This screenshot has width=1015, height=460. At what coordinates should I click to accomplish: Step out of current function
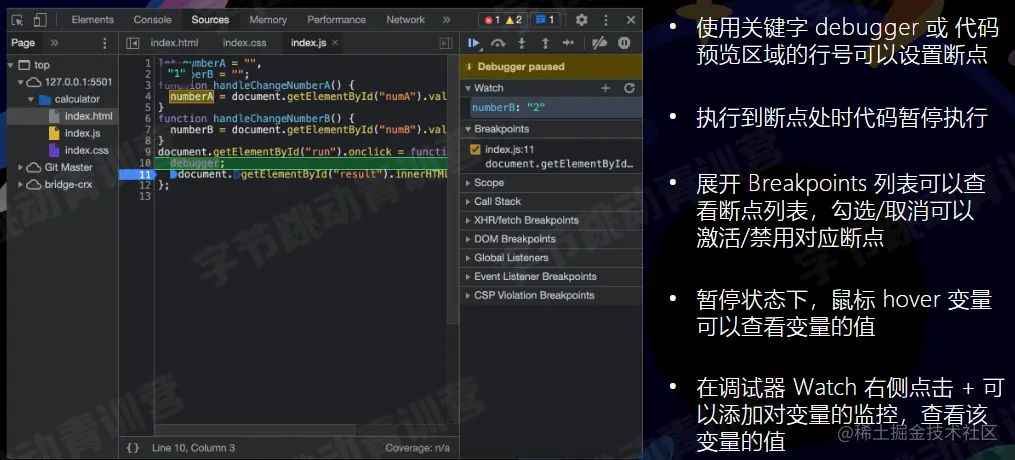[x=545, y=43]
